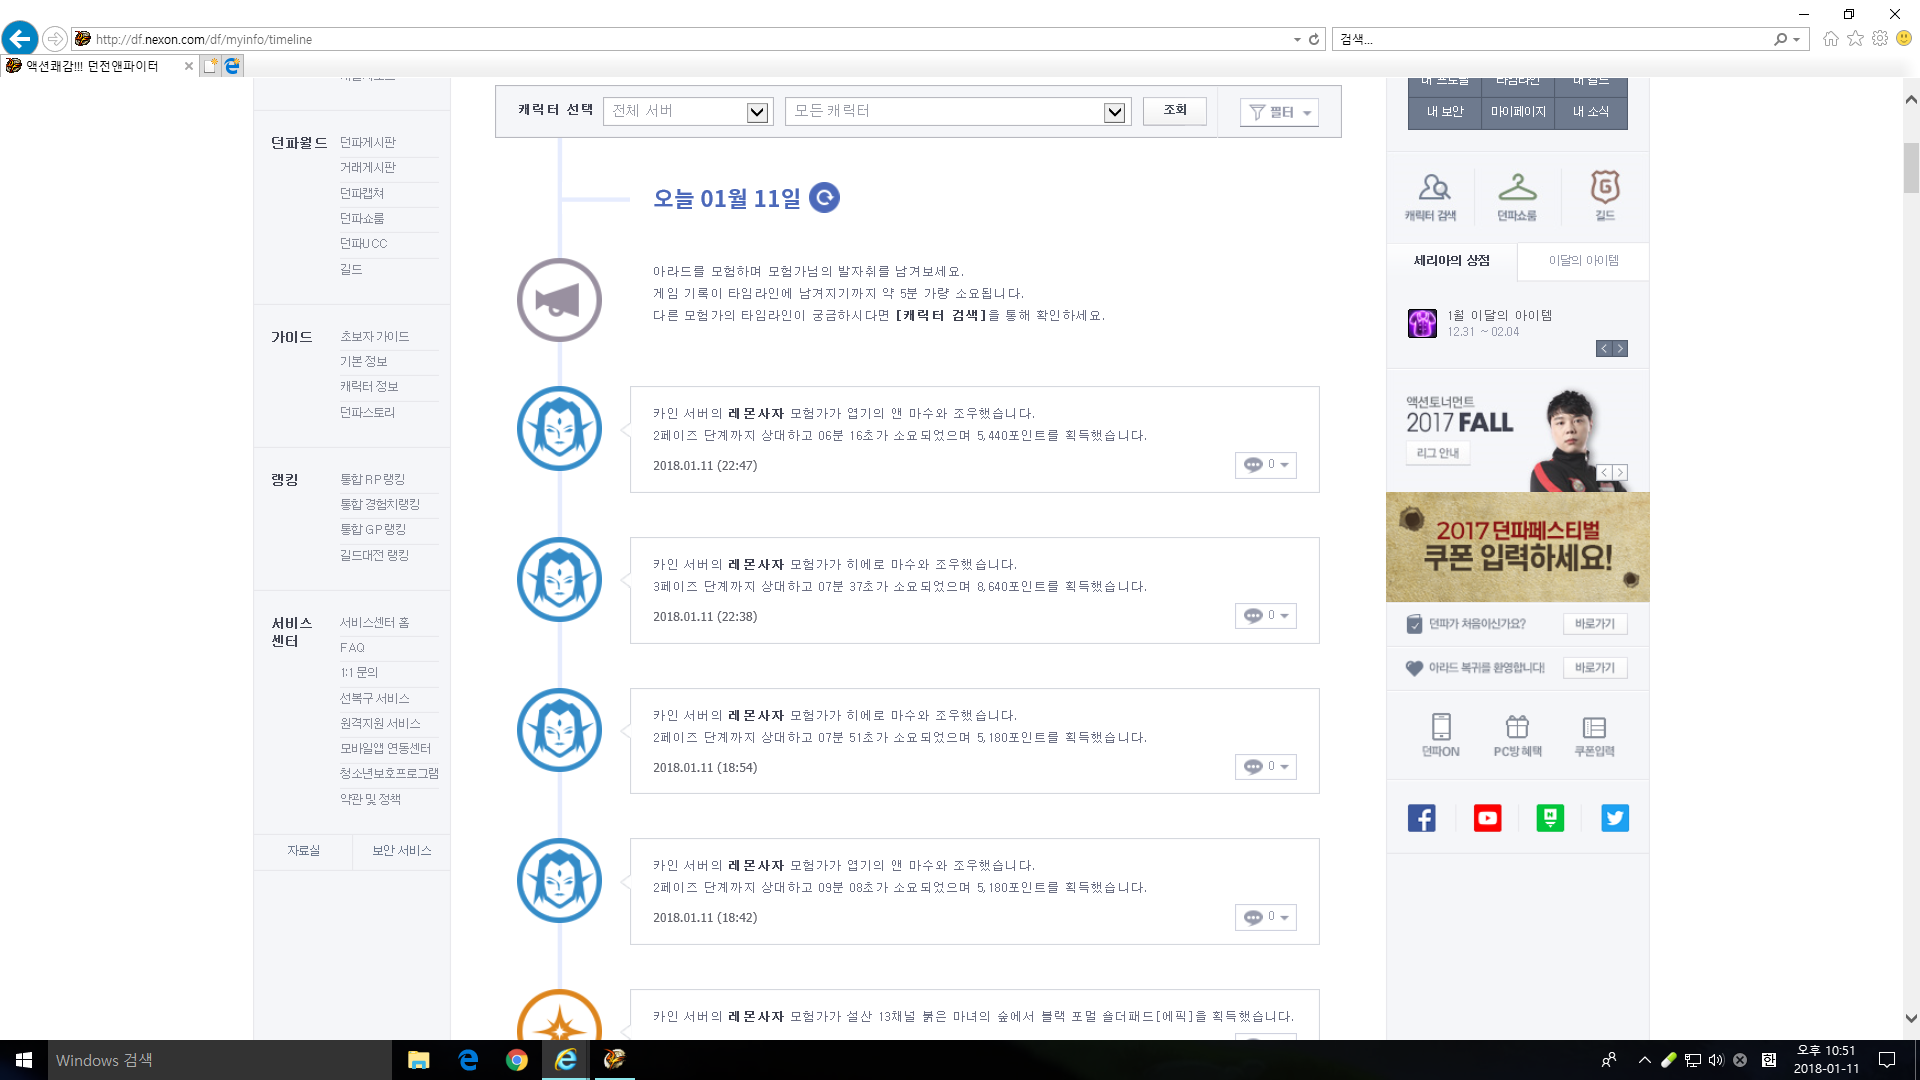Image resolution: width=1920 pixels, height=1080 pixels.
Task: Open the new tab button
Action: point(210,66)
